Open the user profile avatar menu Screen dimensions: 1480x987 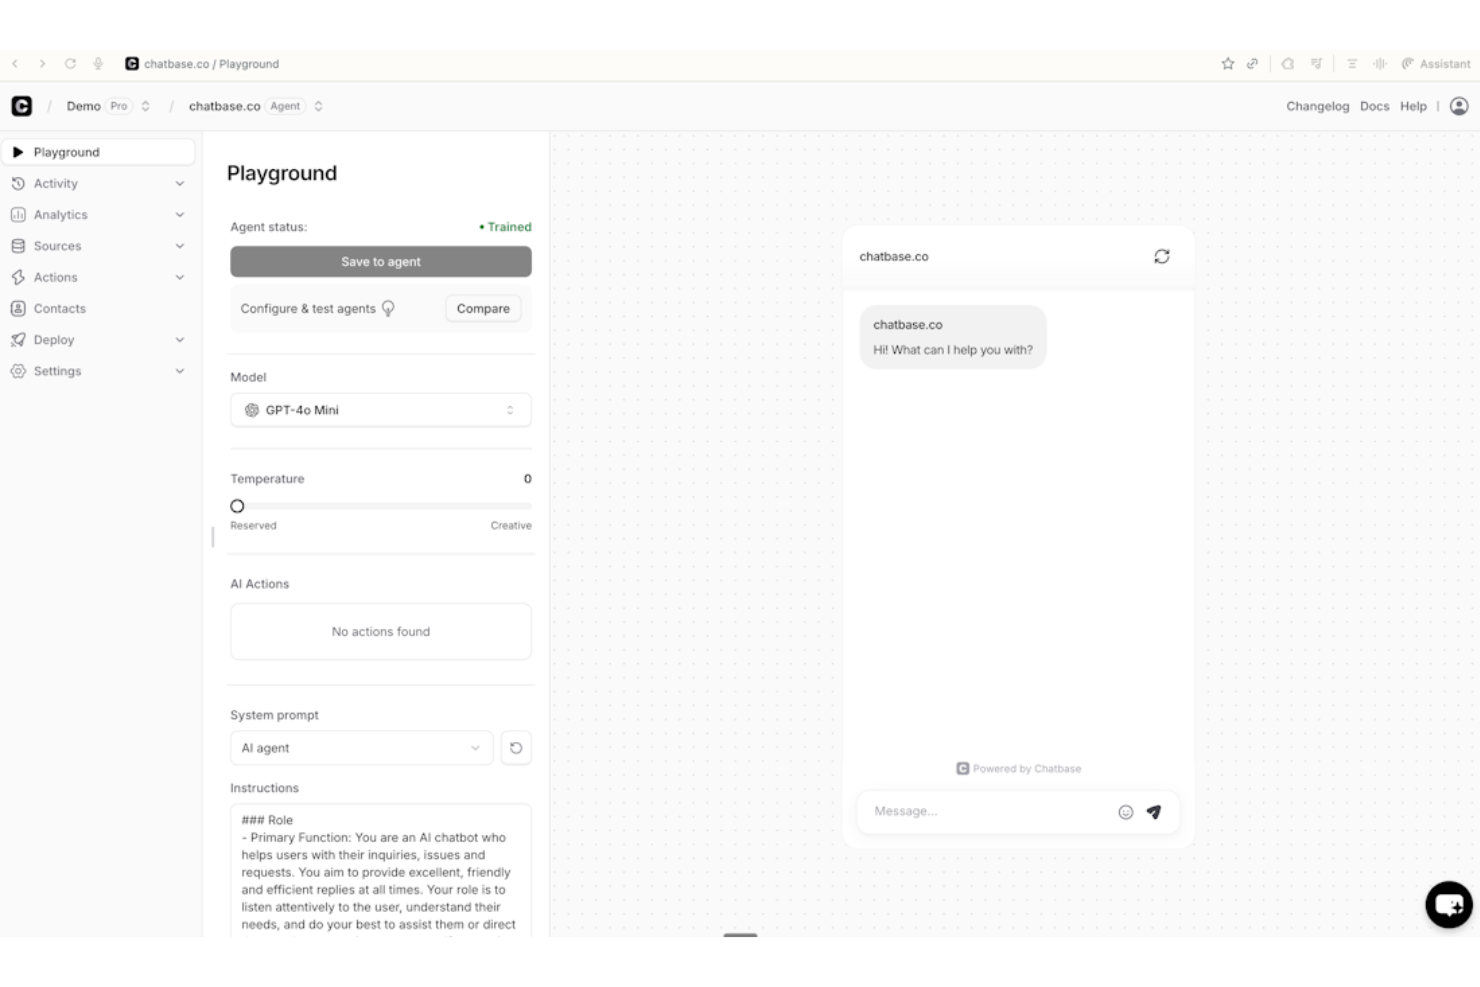coord(1458,106)
